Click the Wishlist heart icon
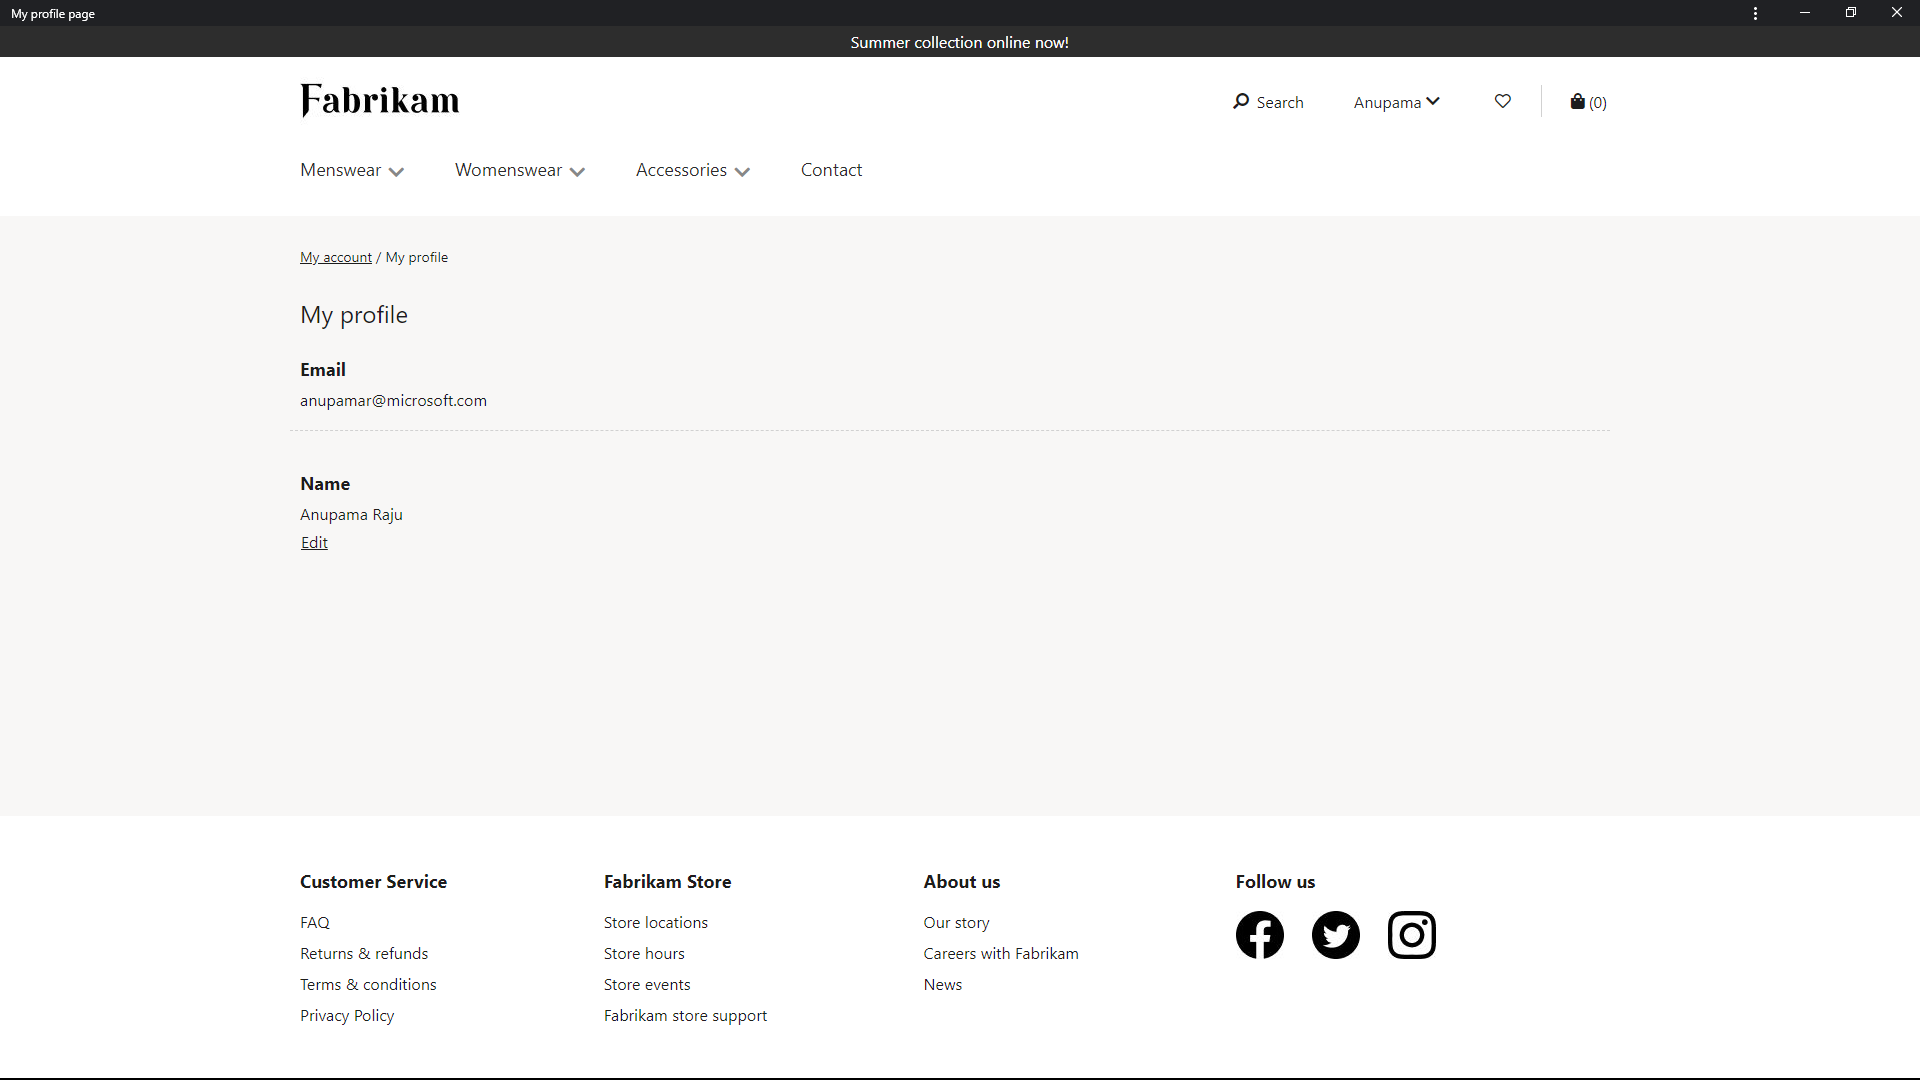The image size is (1920, 1080). (x=1502, y=102)
